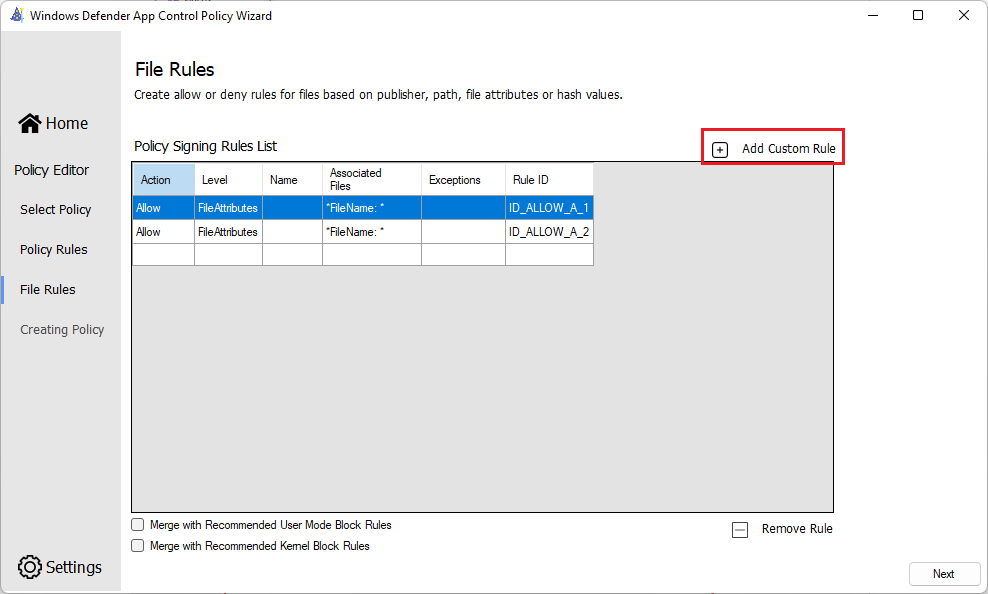Image resolution: width=988 pixels, height=594 pixels.
Task: Open the Select Policy step
Action: click(x=55, y=210)
